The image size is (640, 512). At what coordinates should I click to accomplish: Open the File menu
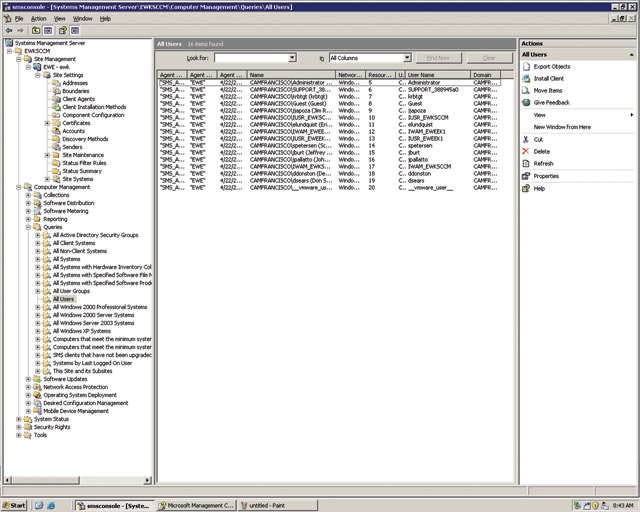tap(19, 19)
